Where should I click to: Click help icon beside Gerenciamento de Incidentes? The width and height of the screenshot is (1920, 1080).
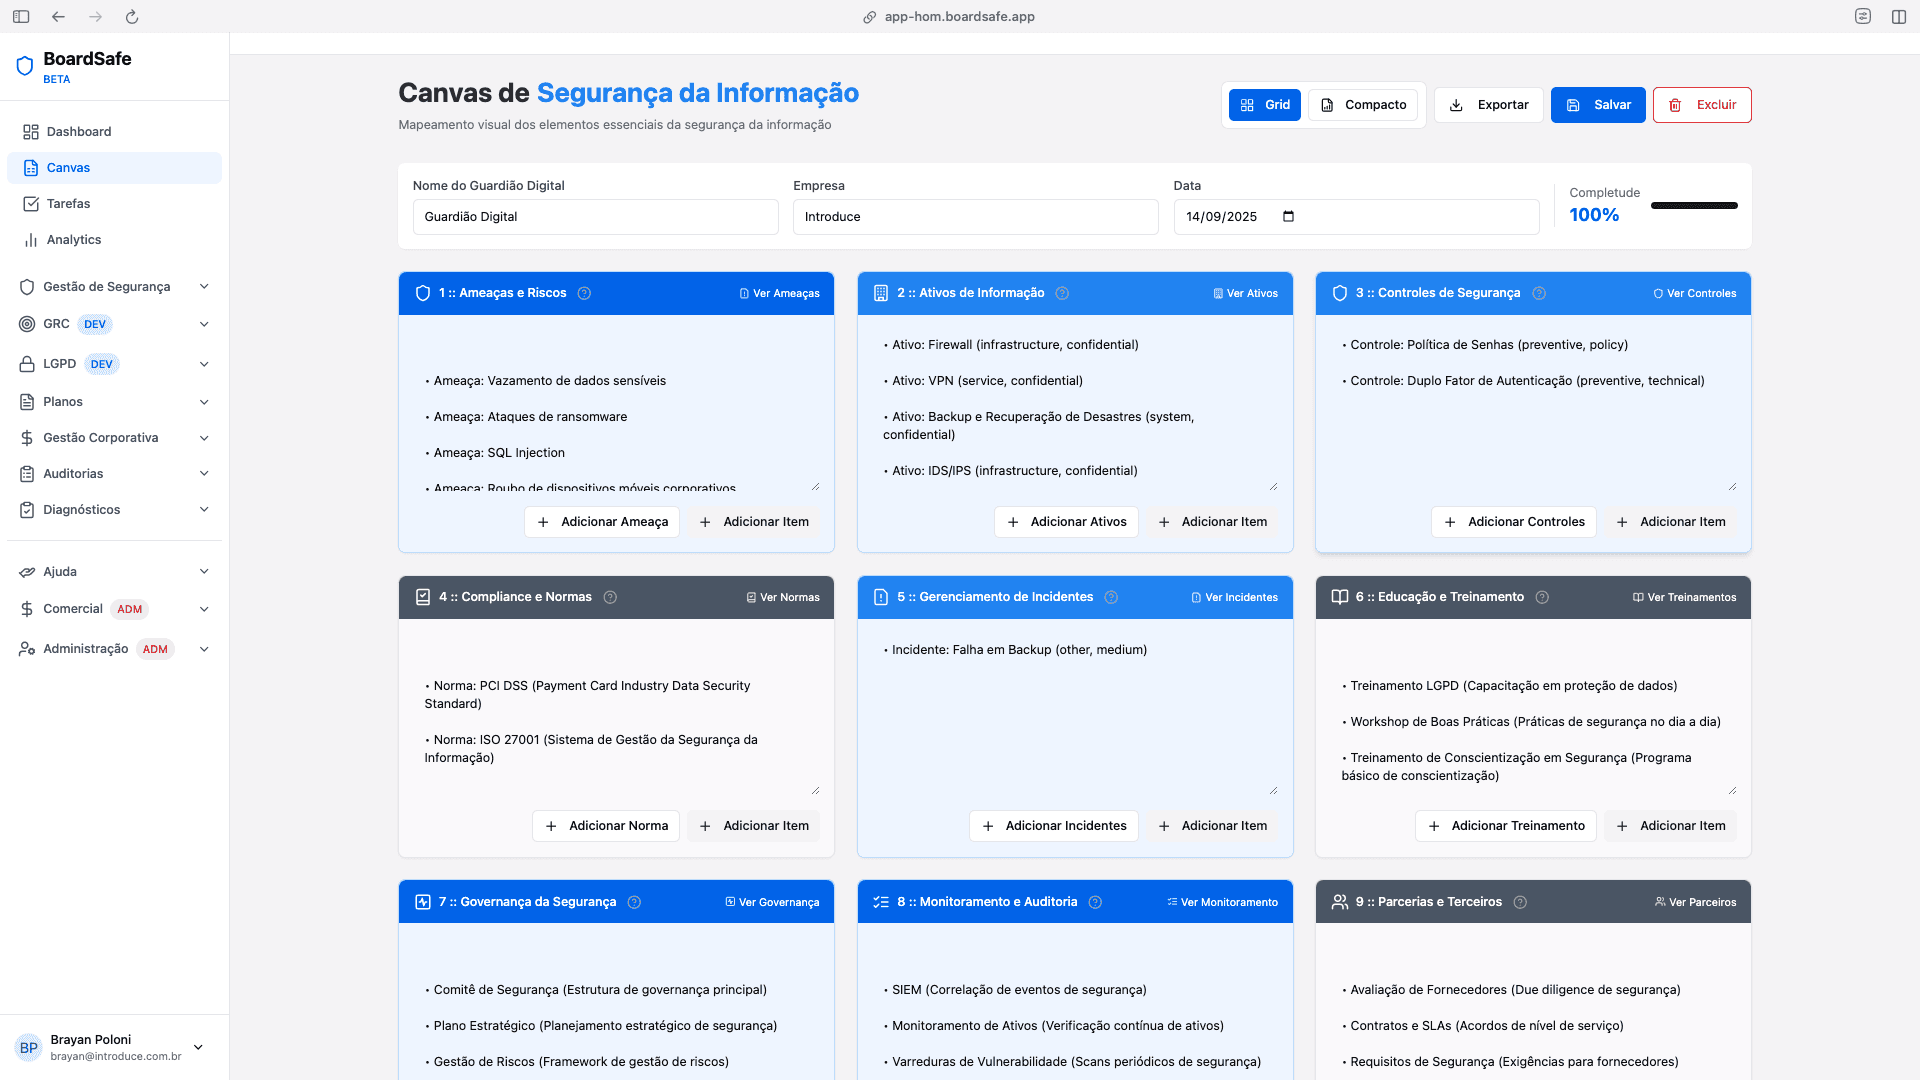pyautogui.click(x=1111, y=597)
